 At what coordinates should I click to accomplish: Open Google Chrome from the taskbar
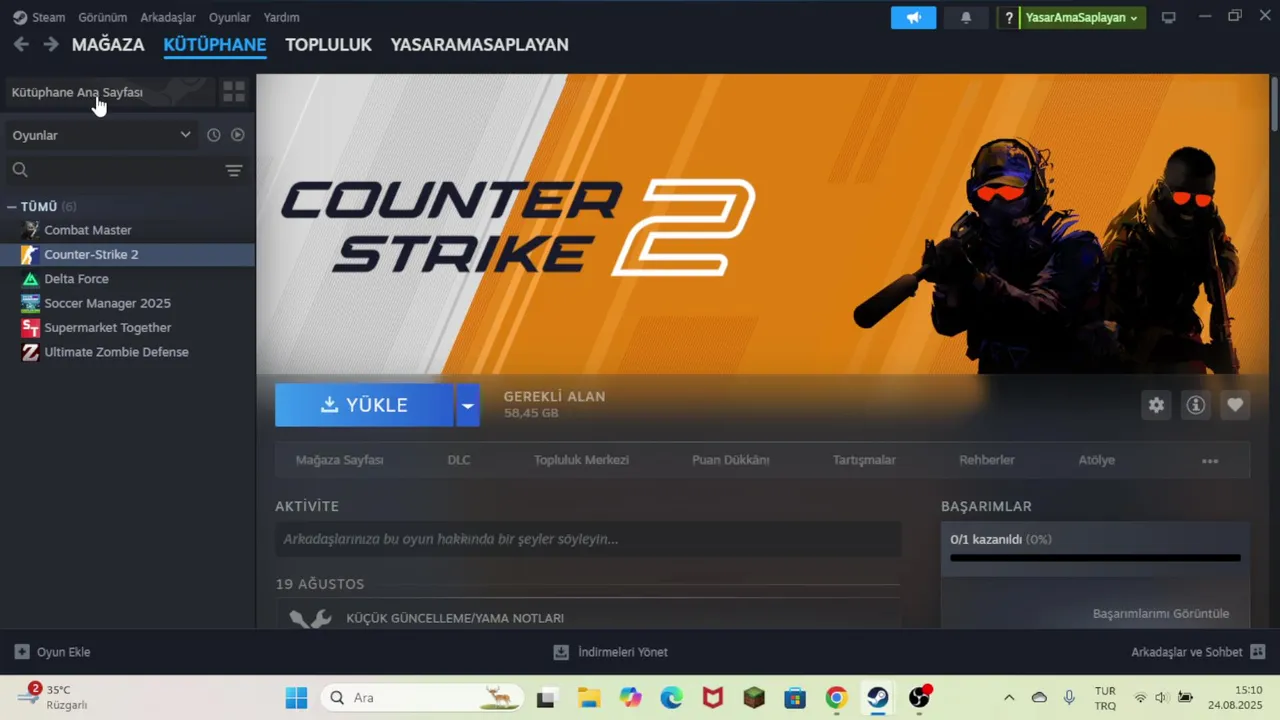(x=836, y=697)
